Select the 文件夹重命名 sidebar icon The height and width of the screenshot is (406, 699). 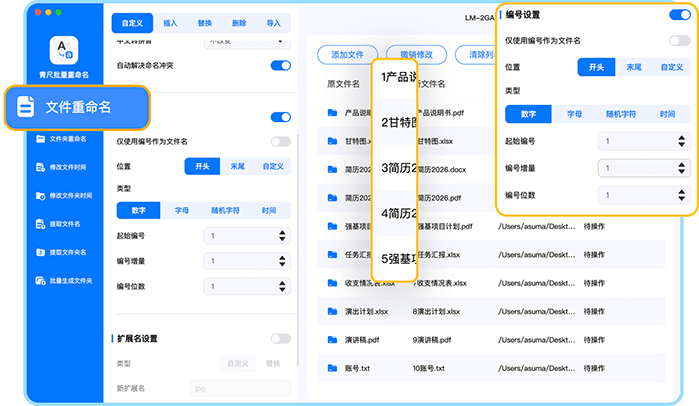click(41, 139)
